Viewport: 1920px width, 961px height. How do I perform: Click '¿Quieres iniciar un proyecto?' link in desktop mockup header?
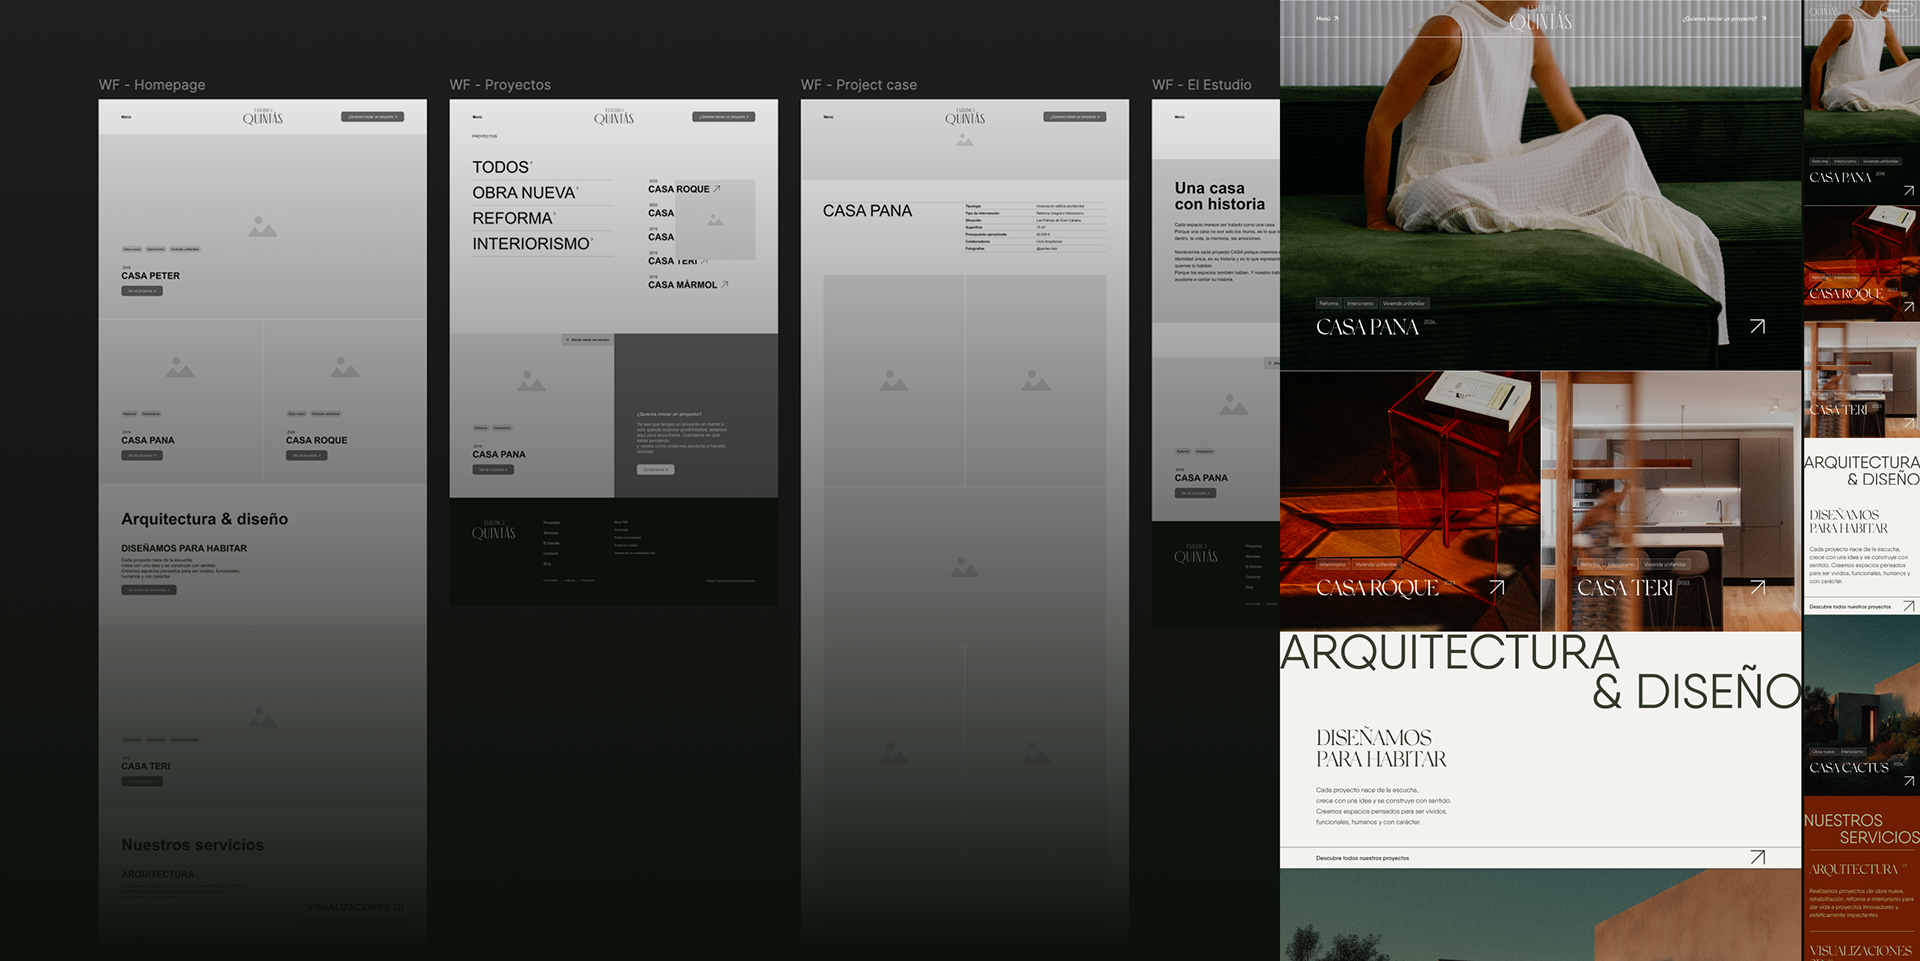click(1724, 19)
